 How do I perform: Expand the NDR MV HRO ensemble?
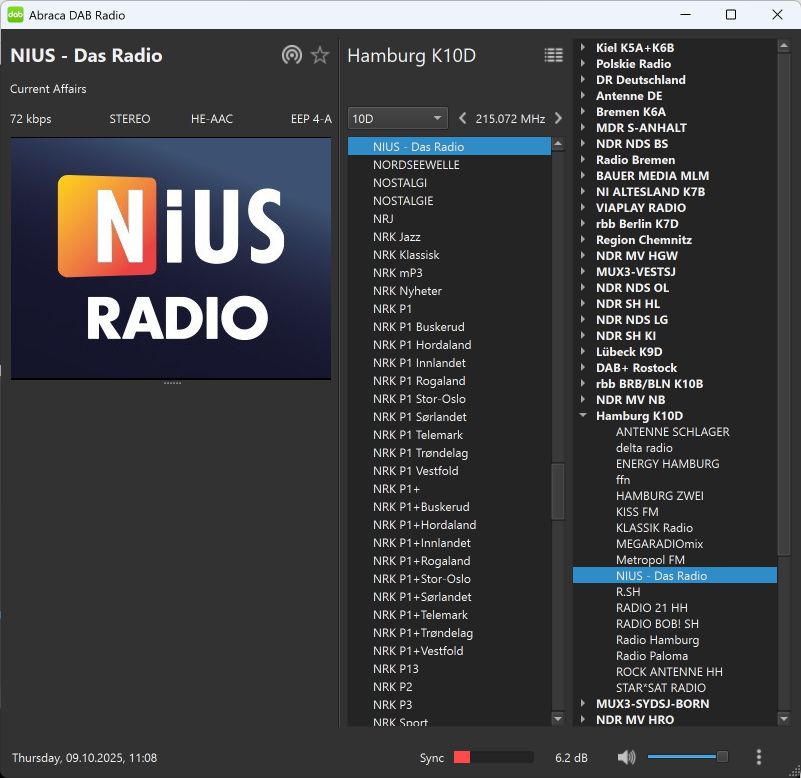[x=583, y=720]
